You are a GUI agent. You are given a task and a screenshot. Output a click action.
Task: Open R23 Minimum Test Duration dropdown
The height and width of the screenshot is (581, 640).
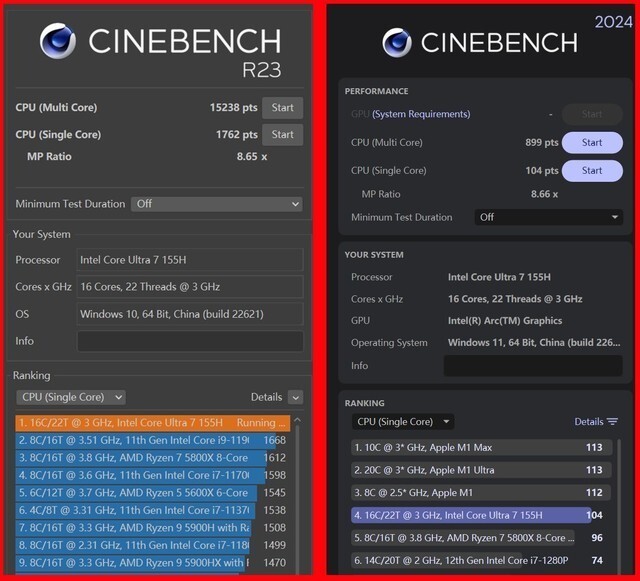(x=216, y=204)
